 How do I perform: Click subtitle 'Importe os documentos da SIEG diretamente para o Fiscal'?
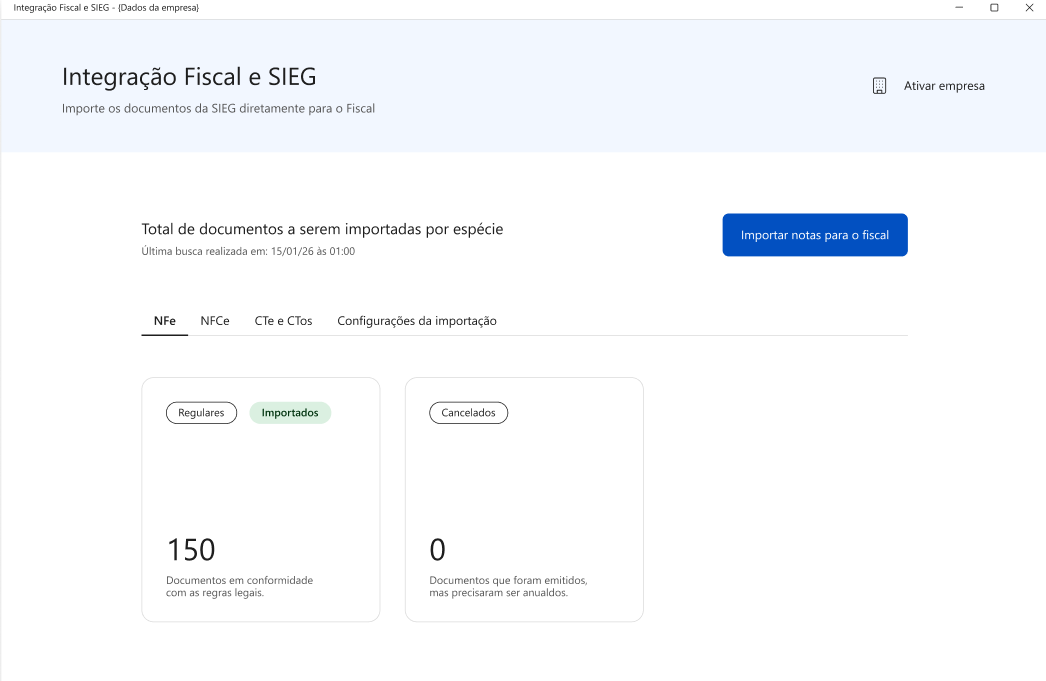pyautogui.click(x=218, y=109)
